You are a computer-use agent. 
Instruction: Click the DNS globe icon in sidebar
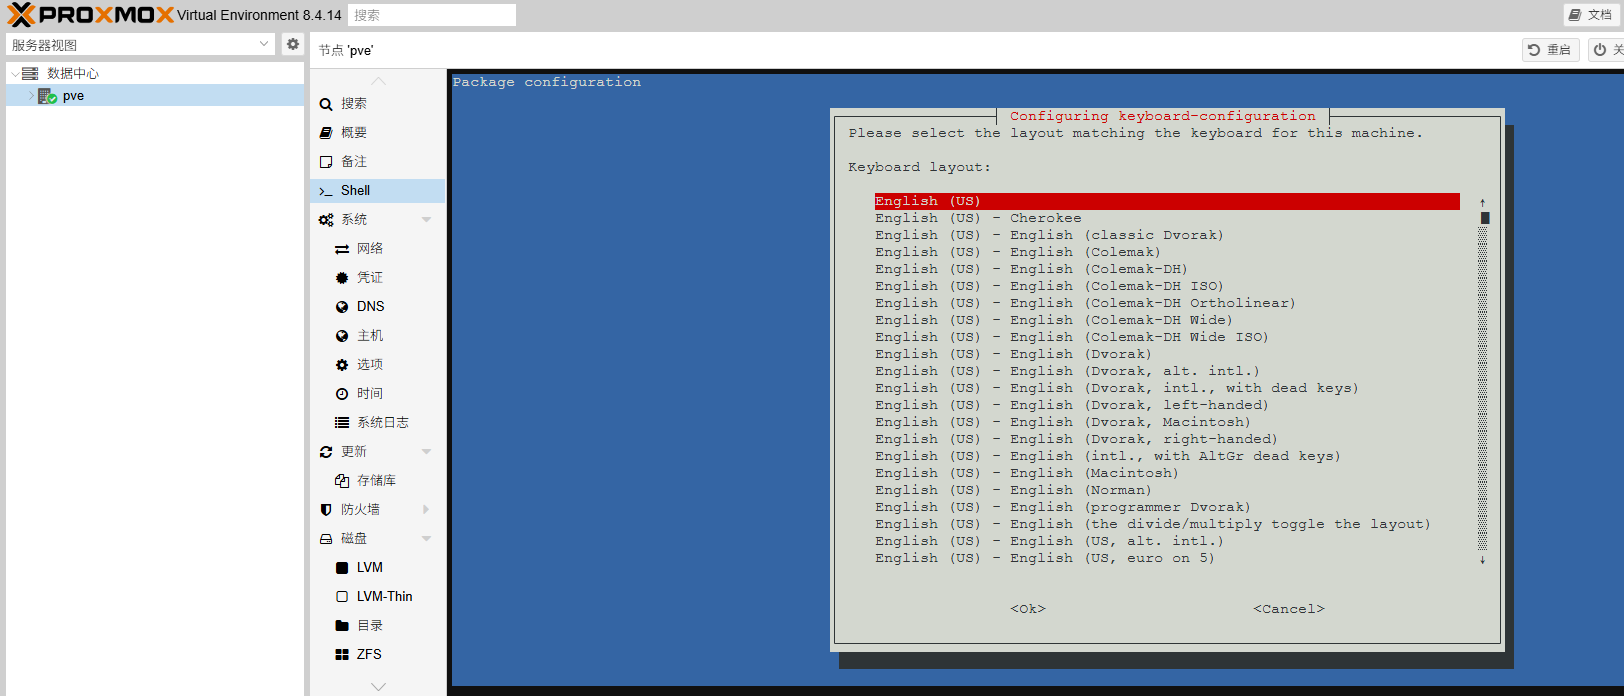point(342,307)
